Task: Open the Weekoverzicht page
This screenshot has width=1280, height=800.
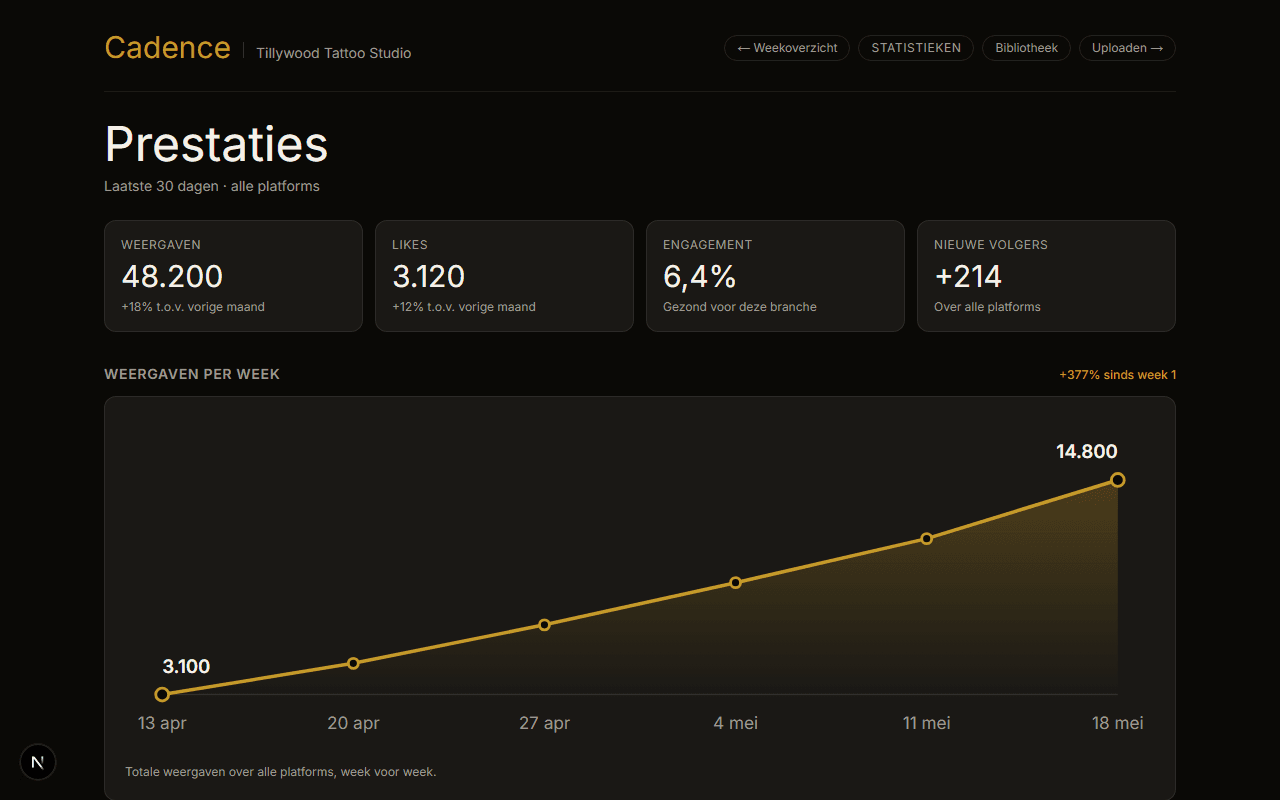Action: pyautogui.click(x=787, y=48)
